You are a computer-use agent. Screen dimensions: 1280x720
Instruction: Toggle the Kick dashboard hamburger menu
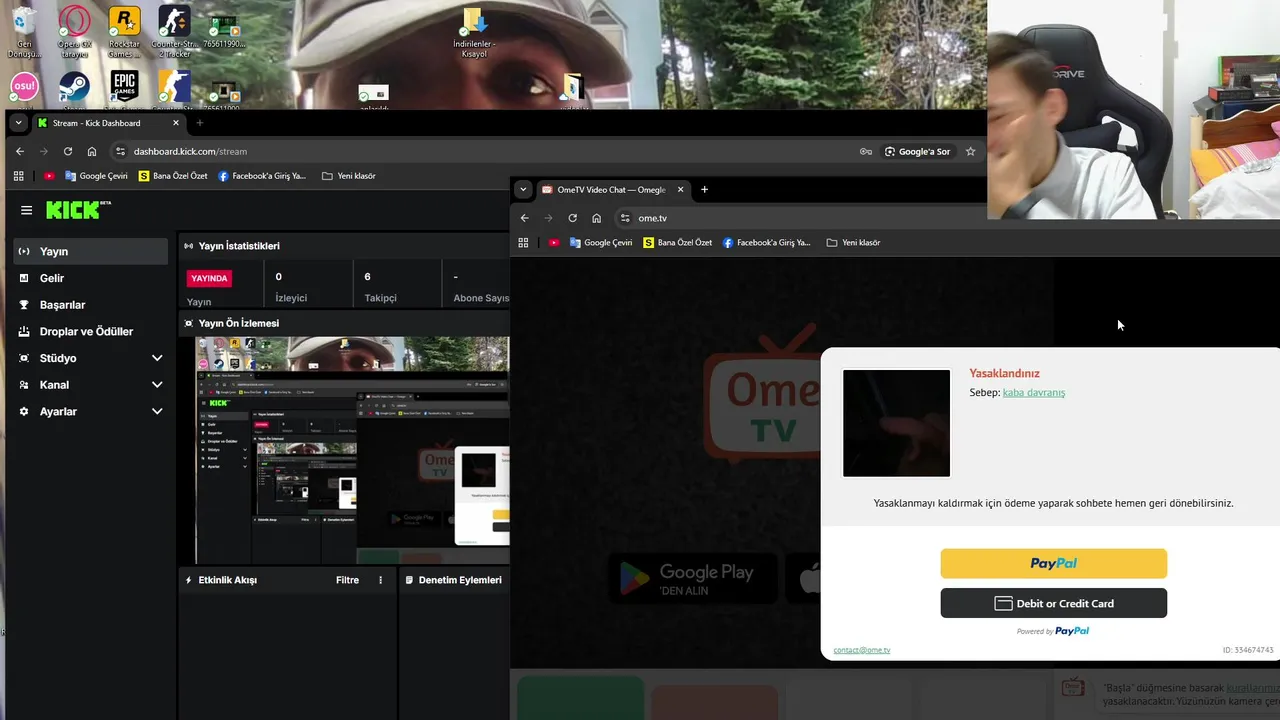tap(26, 210)
